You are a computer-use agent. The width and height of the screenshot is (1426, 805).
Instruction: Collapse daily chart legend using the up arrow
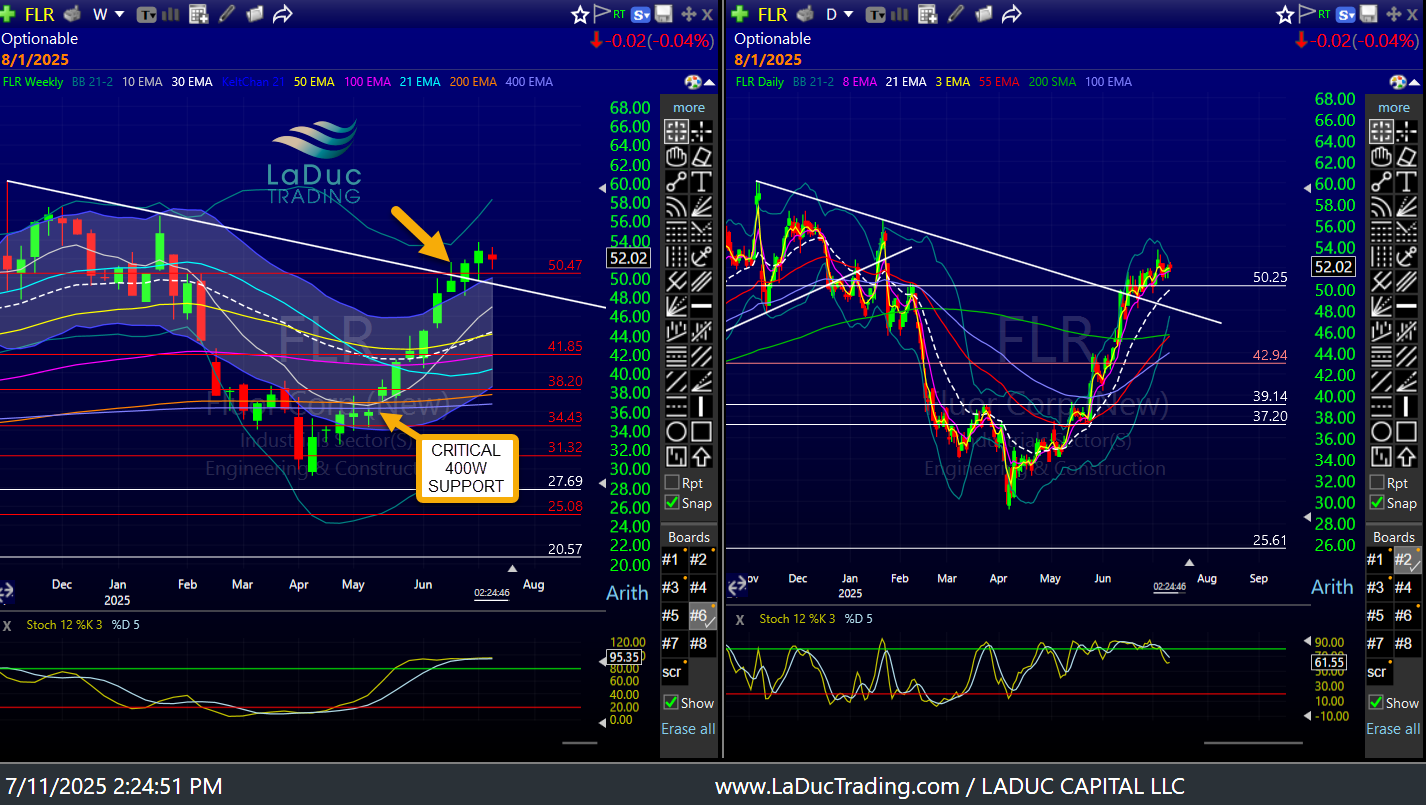click(1415, 82)
